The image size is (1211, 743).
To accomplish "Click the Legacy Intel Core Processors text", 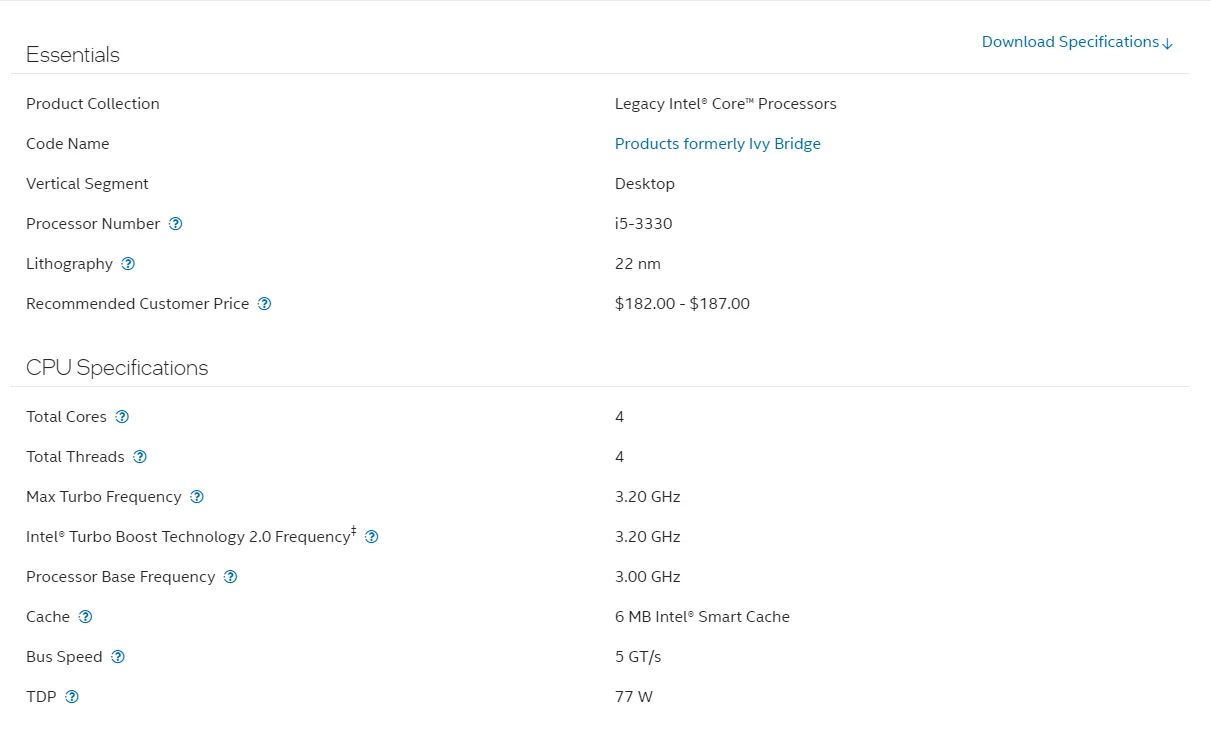I will tap(725, 104).
